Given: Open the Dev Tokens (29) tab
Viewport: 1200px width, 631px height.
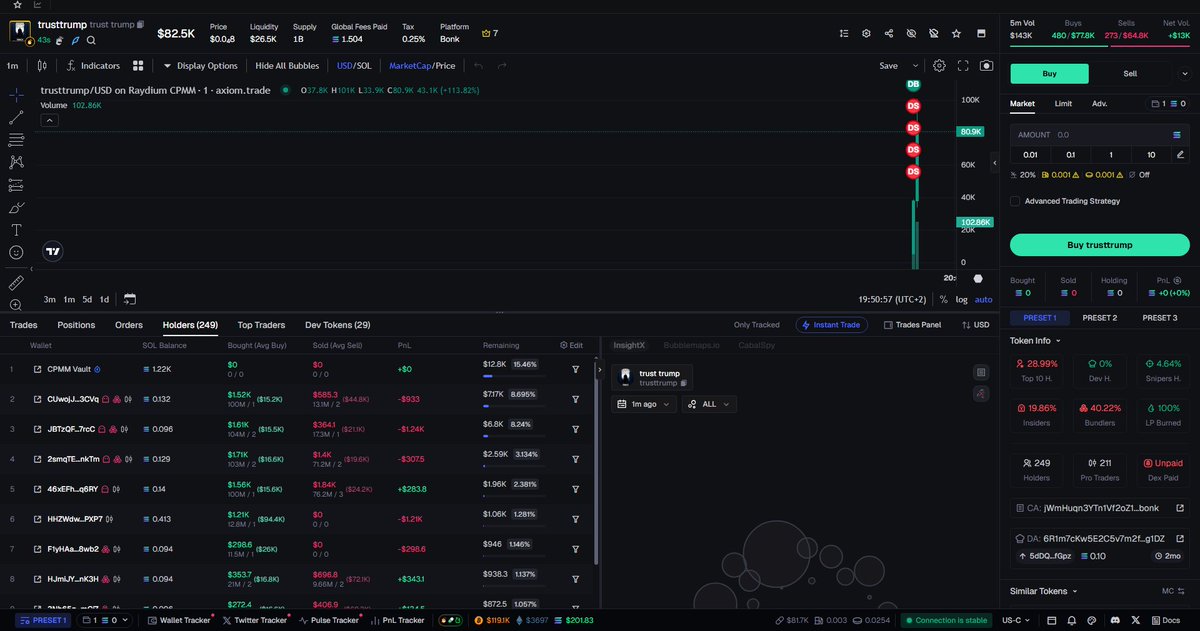Looking at the screenshot, I should click(x=338, y=325).
